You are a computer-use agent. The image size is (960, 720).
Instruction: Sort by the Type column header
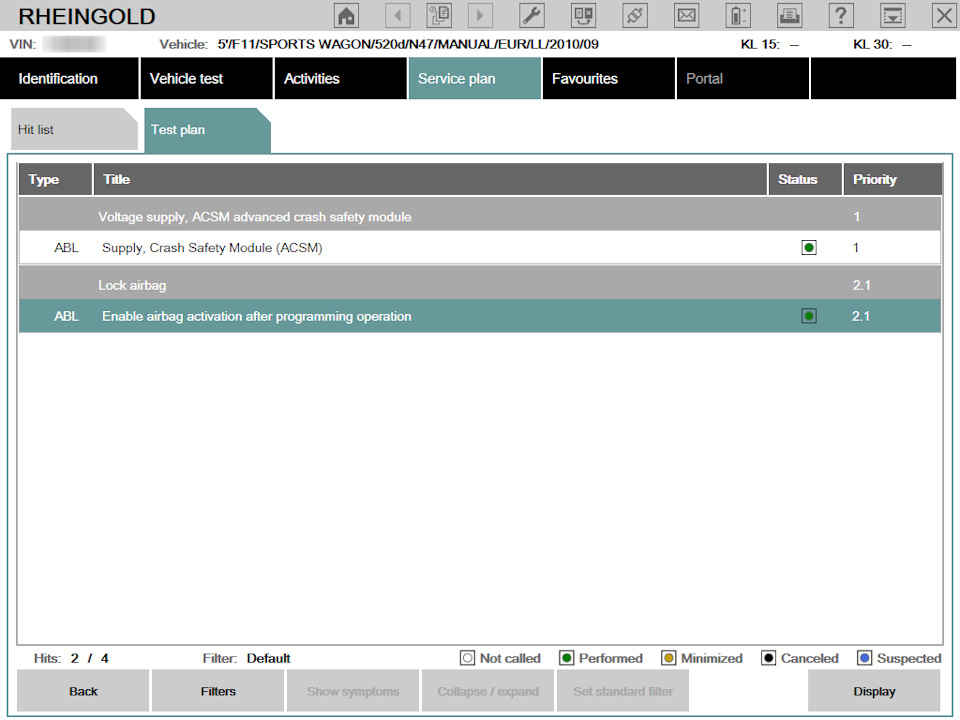pyautogui.click(x=55, y=179)
